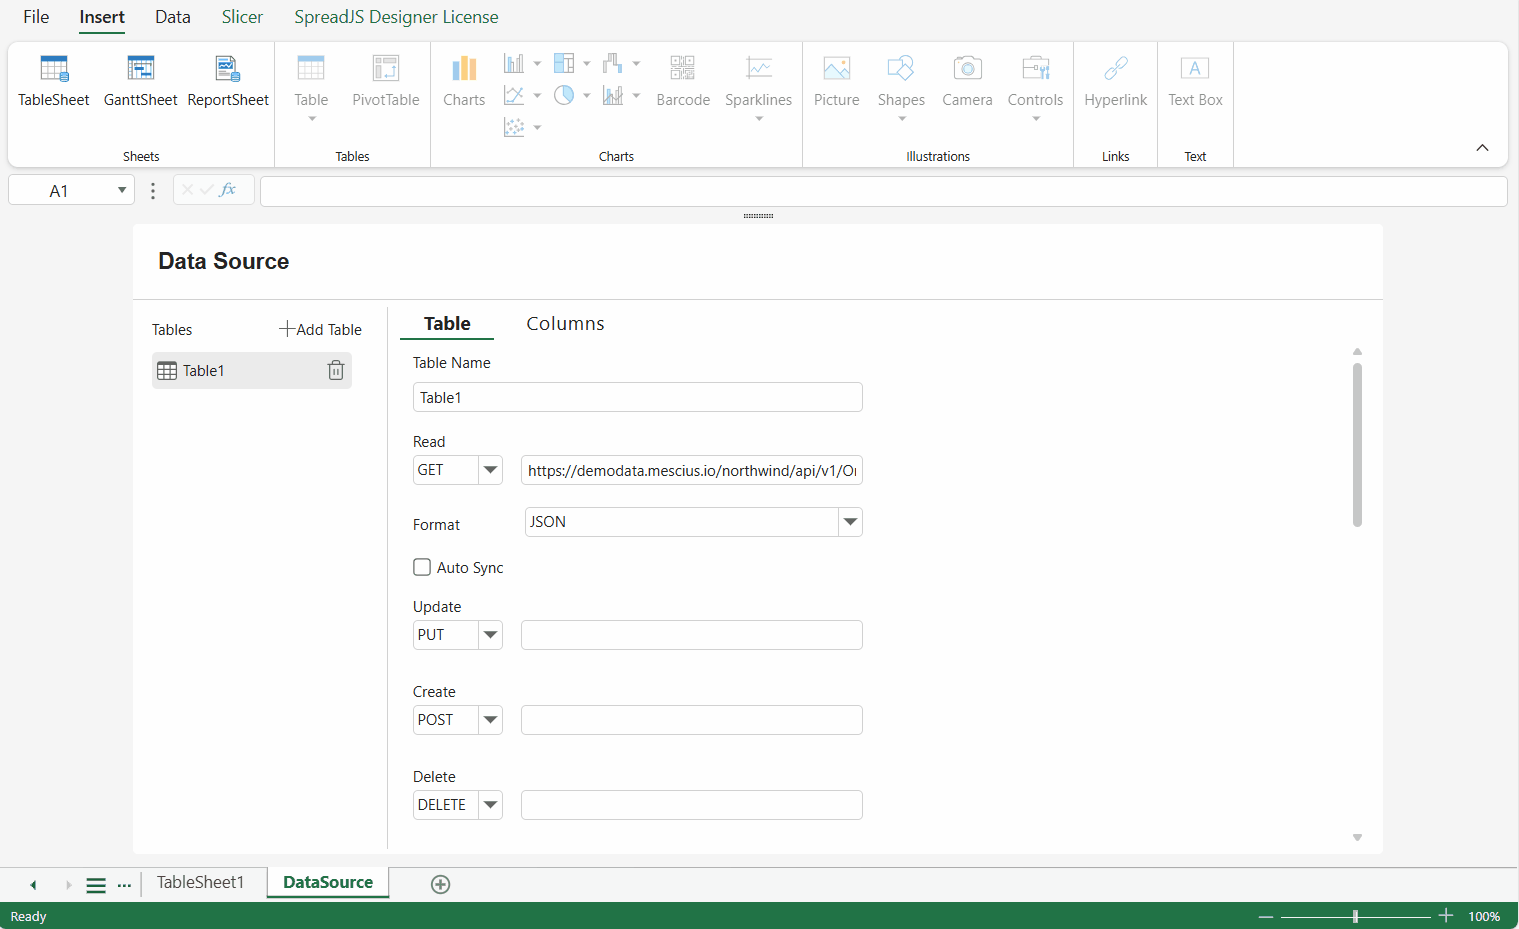1519x929 pixels.
Task: Delete Table1 with the trash icon
Action: 336,371
